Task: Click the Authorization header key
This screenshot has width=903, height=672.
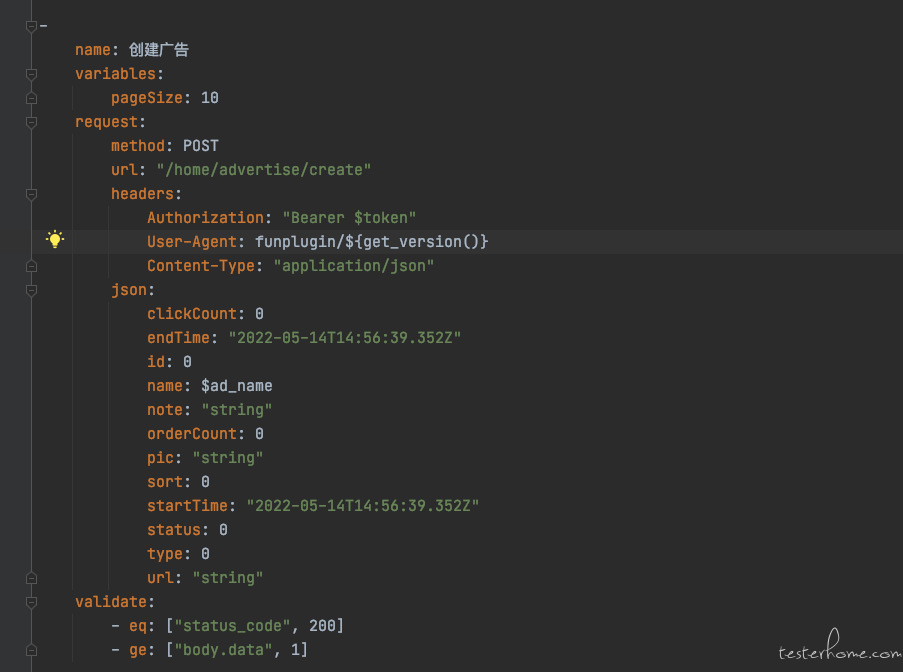Action: click(205, 218)
